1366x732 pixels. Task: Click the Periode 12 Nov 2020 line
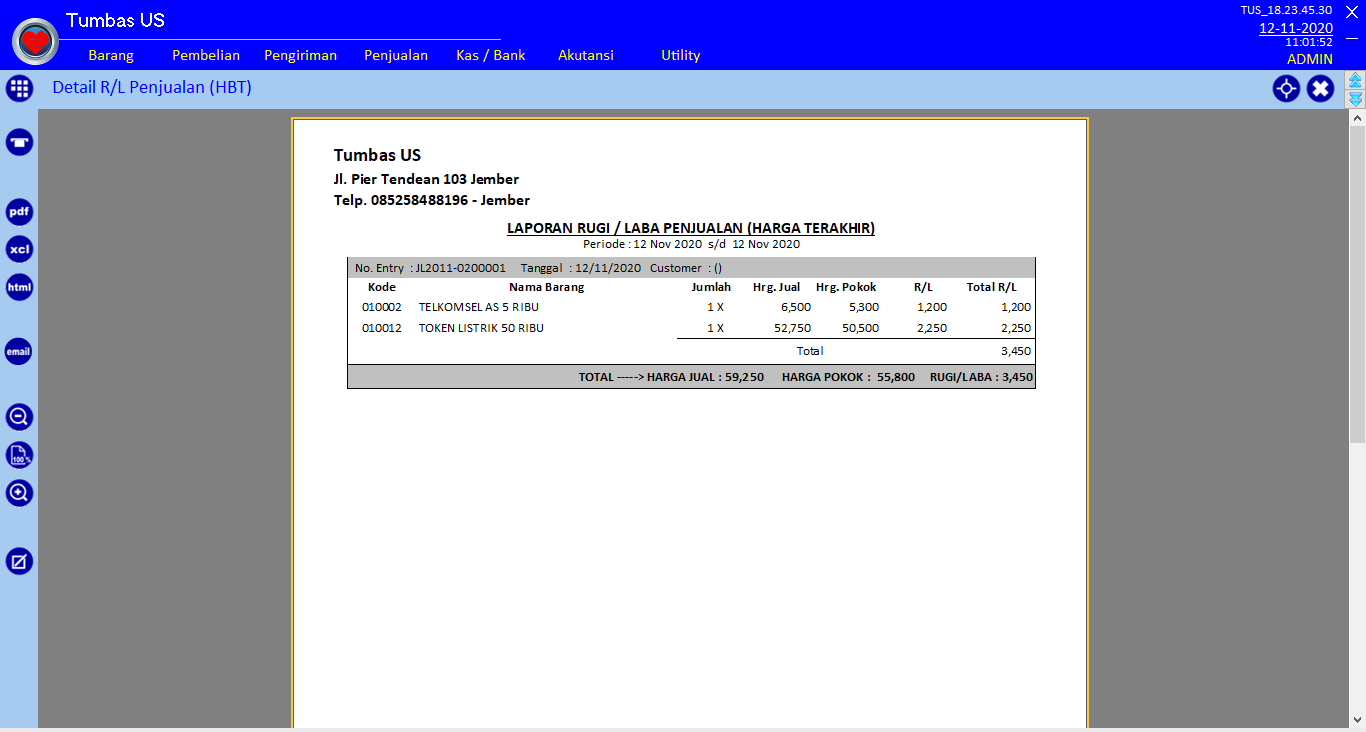691,244
